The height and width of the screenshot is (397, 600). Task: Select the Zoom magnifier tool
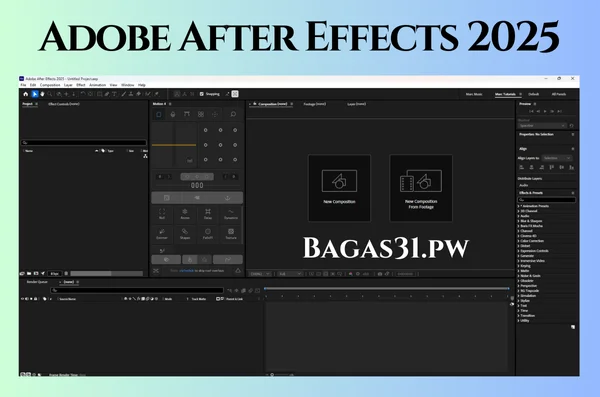50,94
